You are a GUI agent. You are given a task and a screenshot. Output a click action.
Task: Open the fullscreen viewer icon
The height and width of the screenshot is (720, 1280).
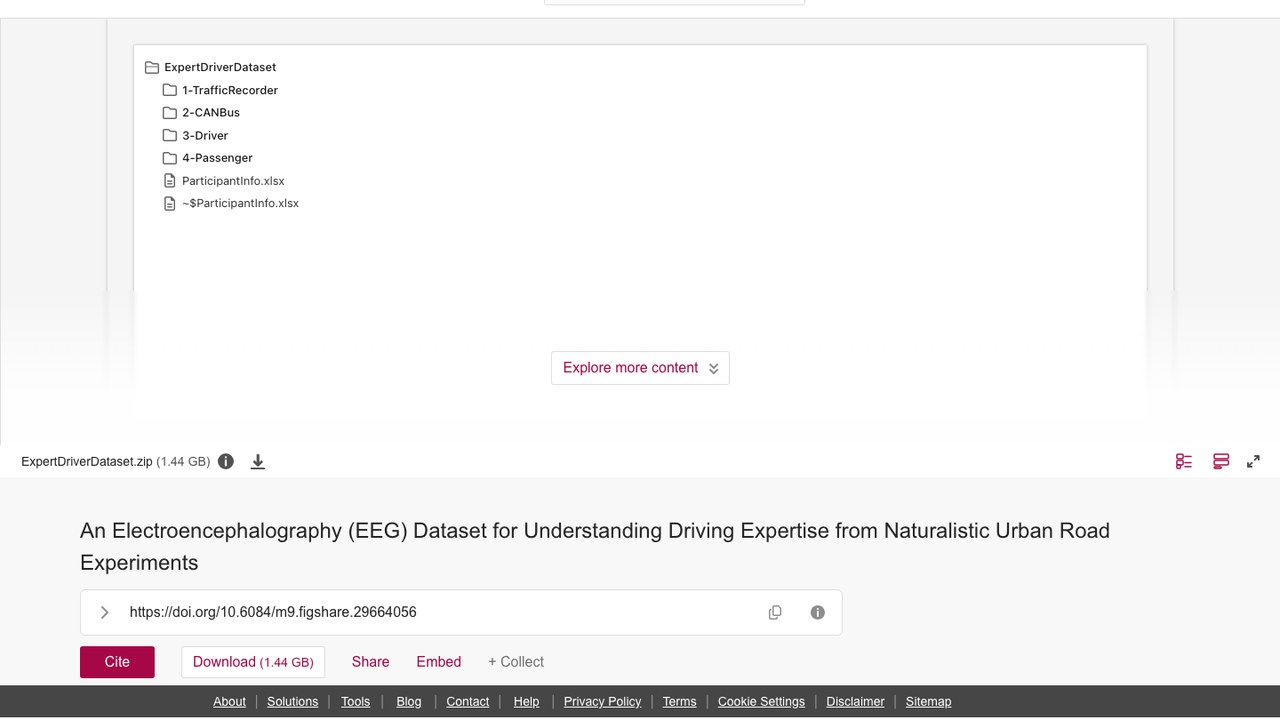pyautogui.click(x=1253, y=461)
